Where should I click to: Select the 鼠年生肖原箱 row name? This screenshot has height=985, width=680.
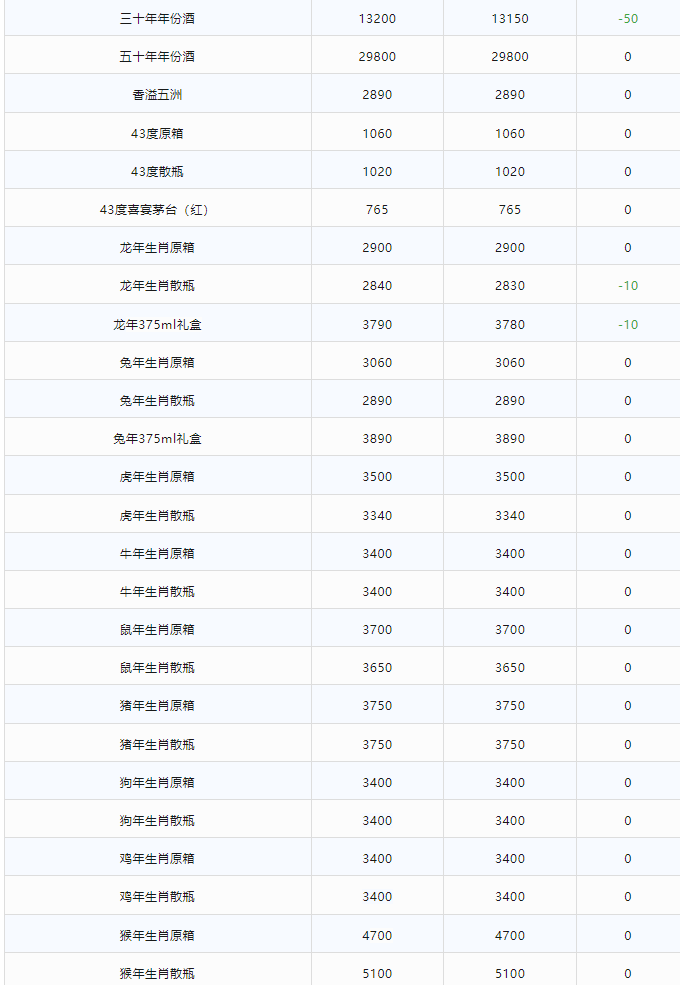[x=157, y=629]
